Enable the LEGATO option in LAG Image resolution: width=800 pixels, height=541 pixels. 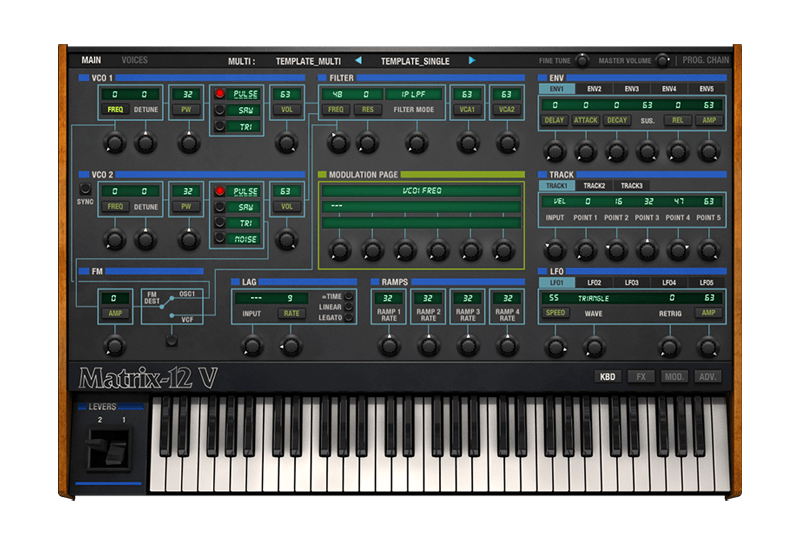click(350, 318)
